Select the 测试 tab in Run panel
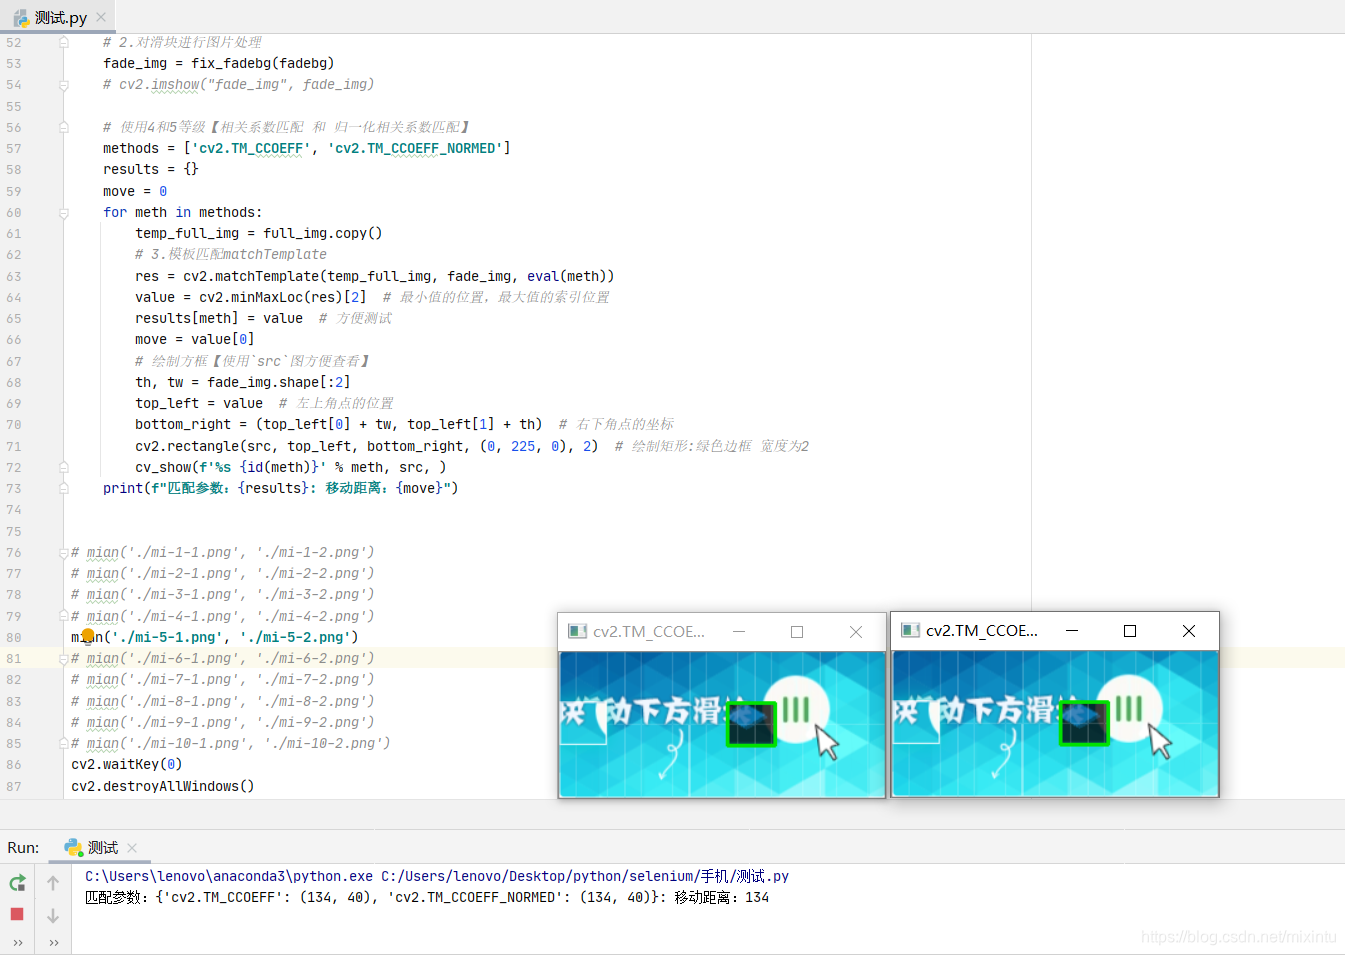 pyautogui.click(x=102, y=848)
